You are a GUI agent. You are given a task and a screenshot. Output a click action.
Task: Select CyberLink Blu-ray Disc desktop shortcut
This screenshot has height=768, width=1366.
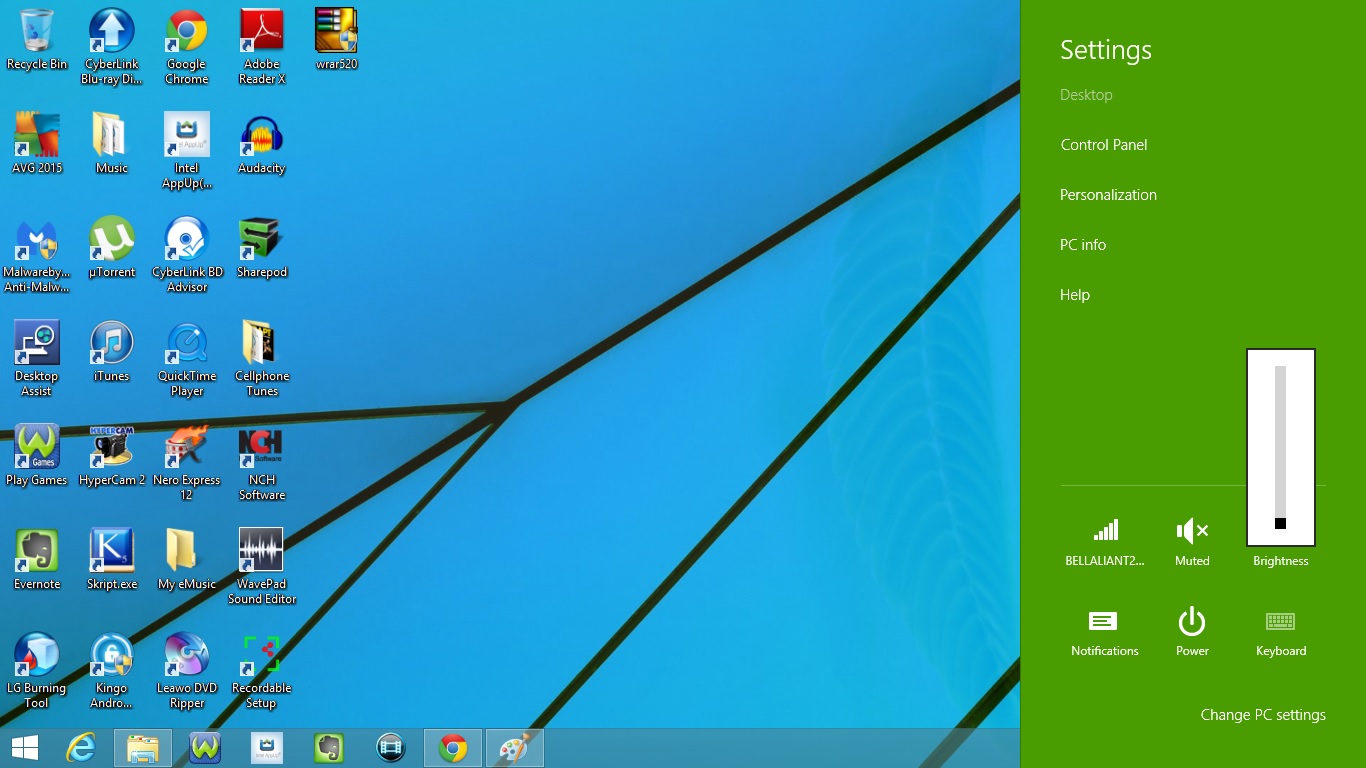point(112,47)
